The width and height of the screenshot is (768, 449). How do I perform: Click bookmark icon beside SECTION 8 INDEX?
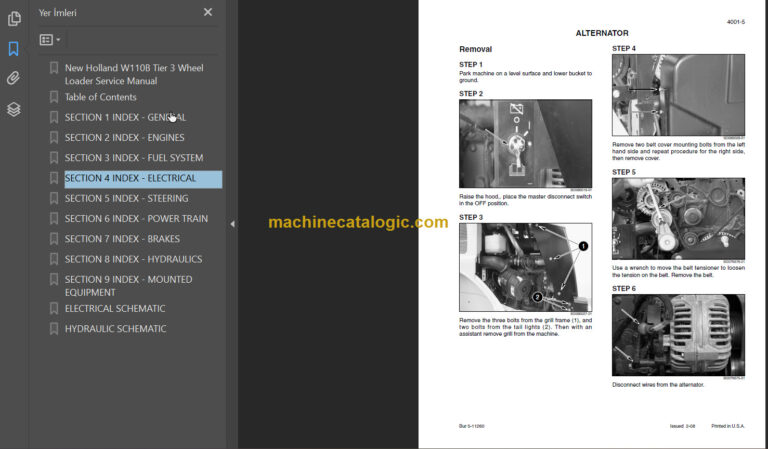(54, 259)
